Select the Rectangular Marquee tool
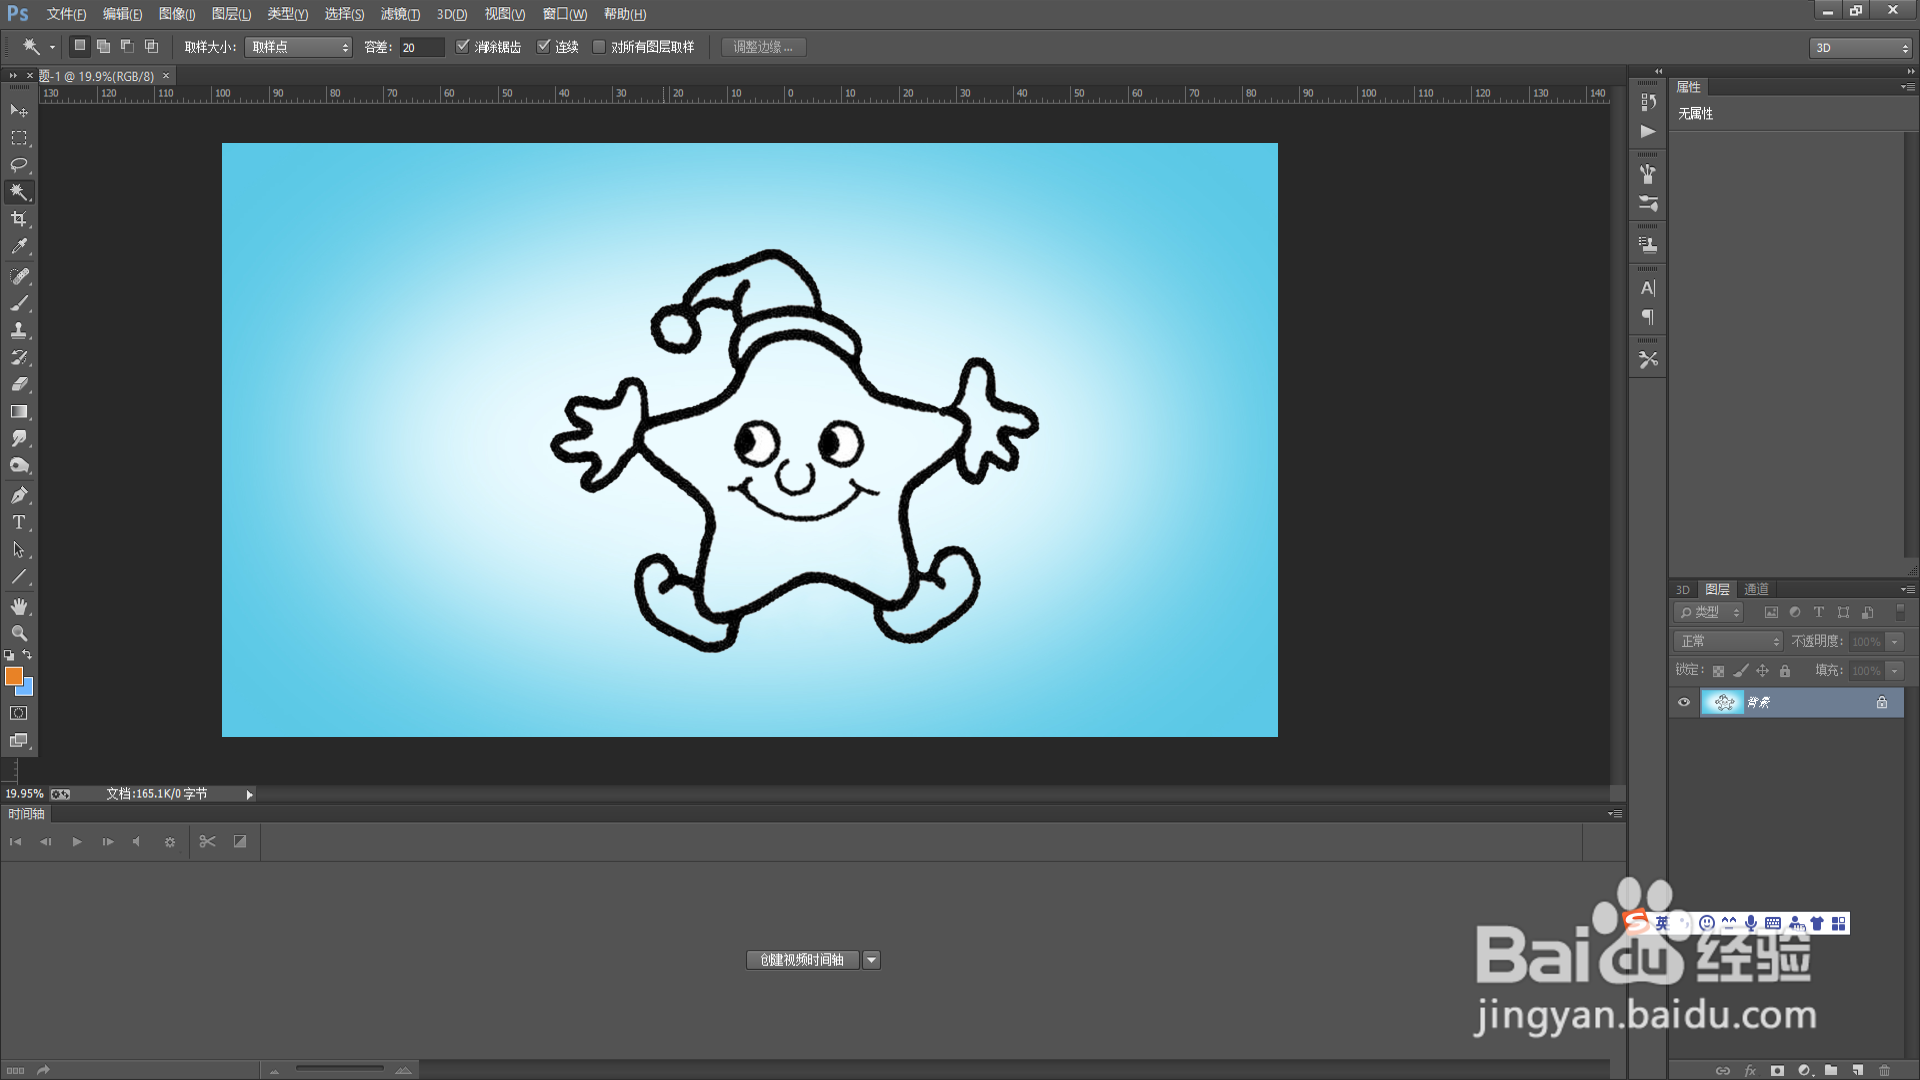1920x1080 pixels. 19,138
